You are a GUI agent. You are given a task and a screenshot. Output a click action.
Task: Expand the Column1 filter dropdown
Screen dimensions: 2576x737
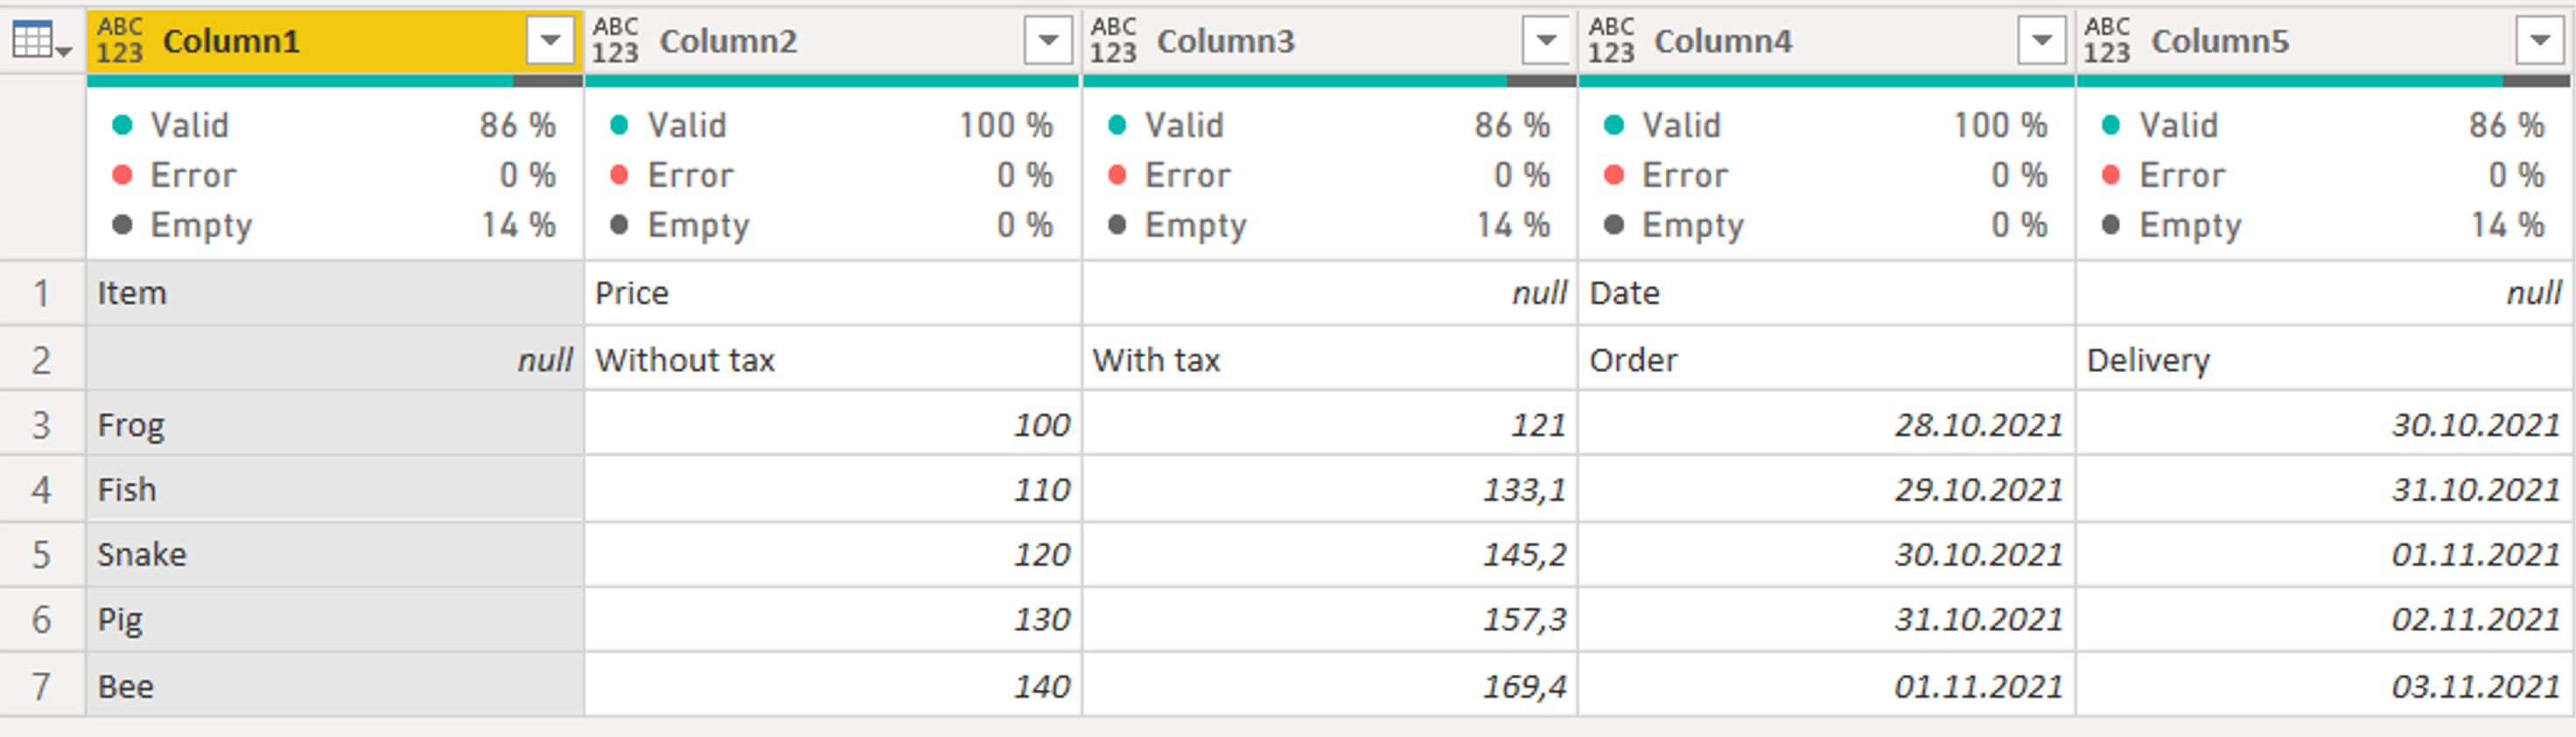click(550, 41)
